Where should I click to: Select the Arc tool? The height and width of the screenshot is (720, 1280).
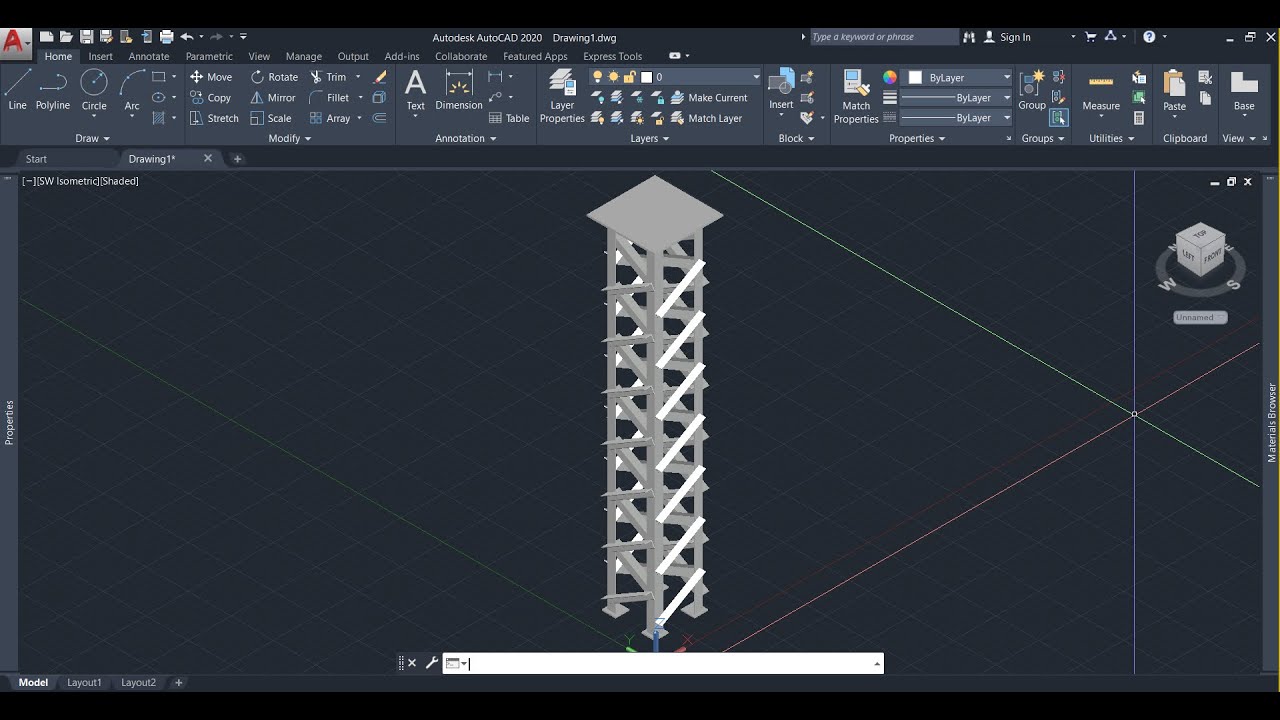pyautogui.click(x=132, y=89)
